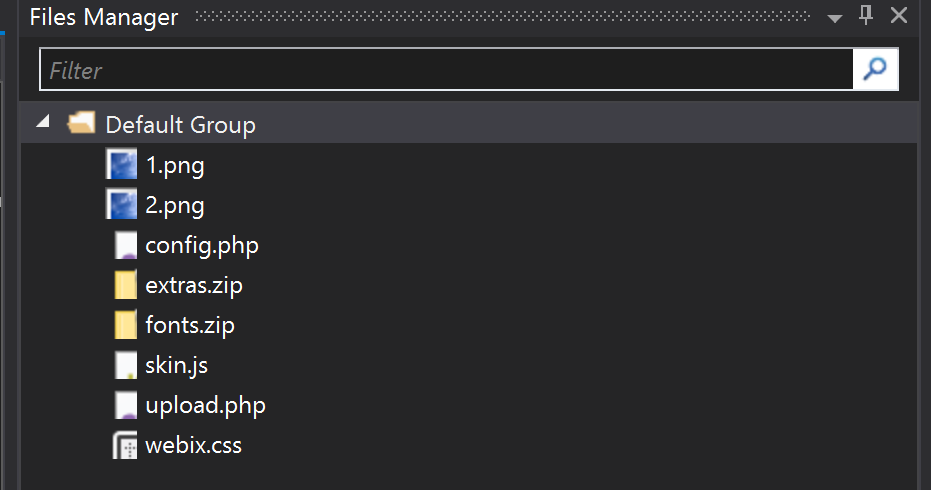Collapse the Default Group tree node
931x490 pixels.
coord(43,122)
